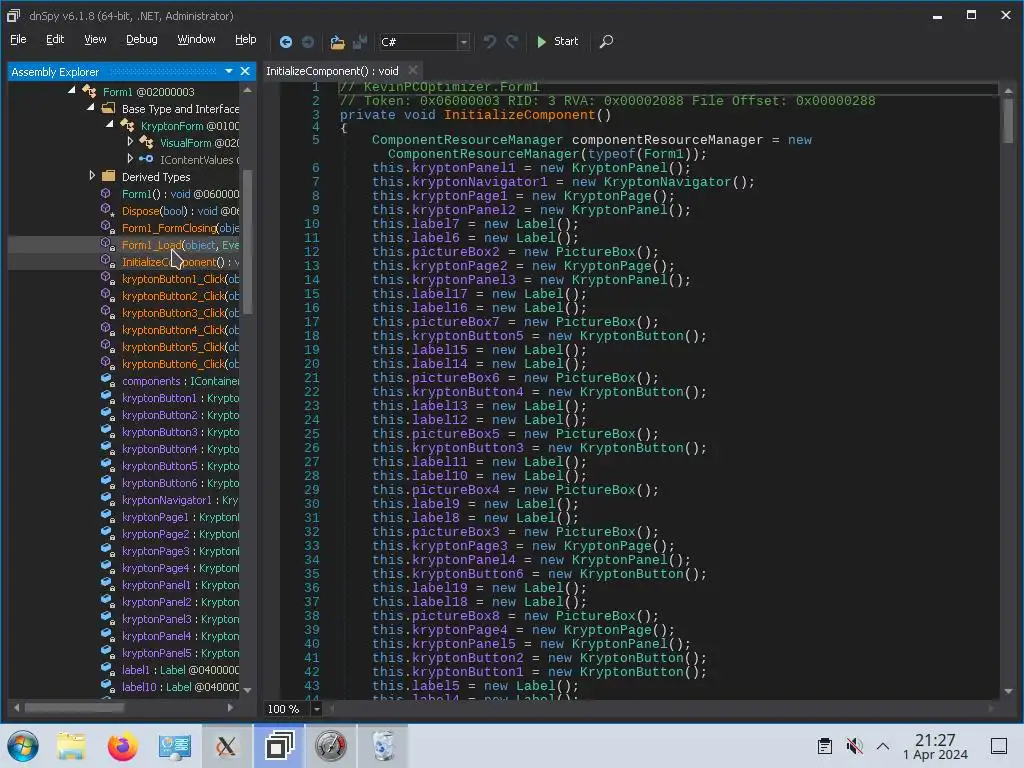Open the 100 % zoom dropdown
The height and width of the screenshot is (768, 1024).
tap(317, 709)
